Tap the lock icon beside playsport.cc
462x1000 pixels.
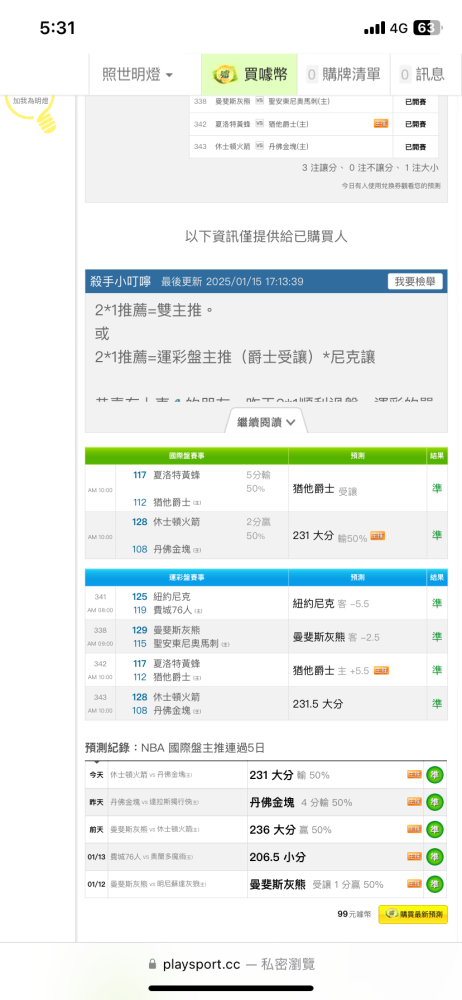tap(152, 964)
